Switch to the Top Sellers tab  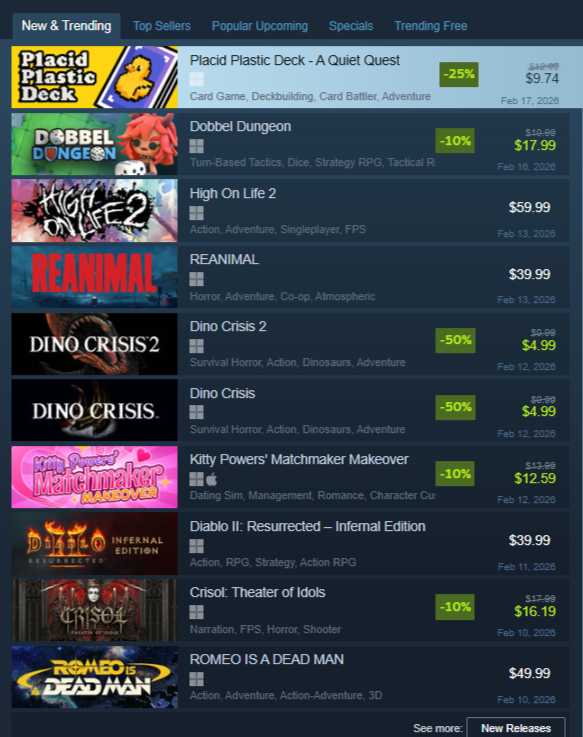[162, 26]
